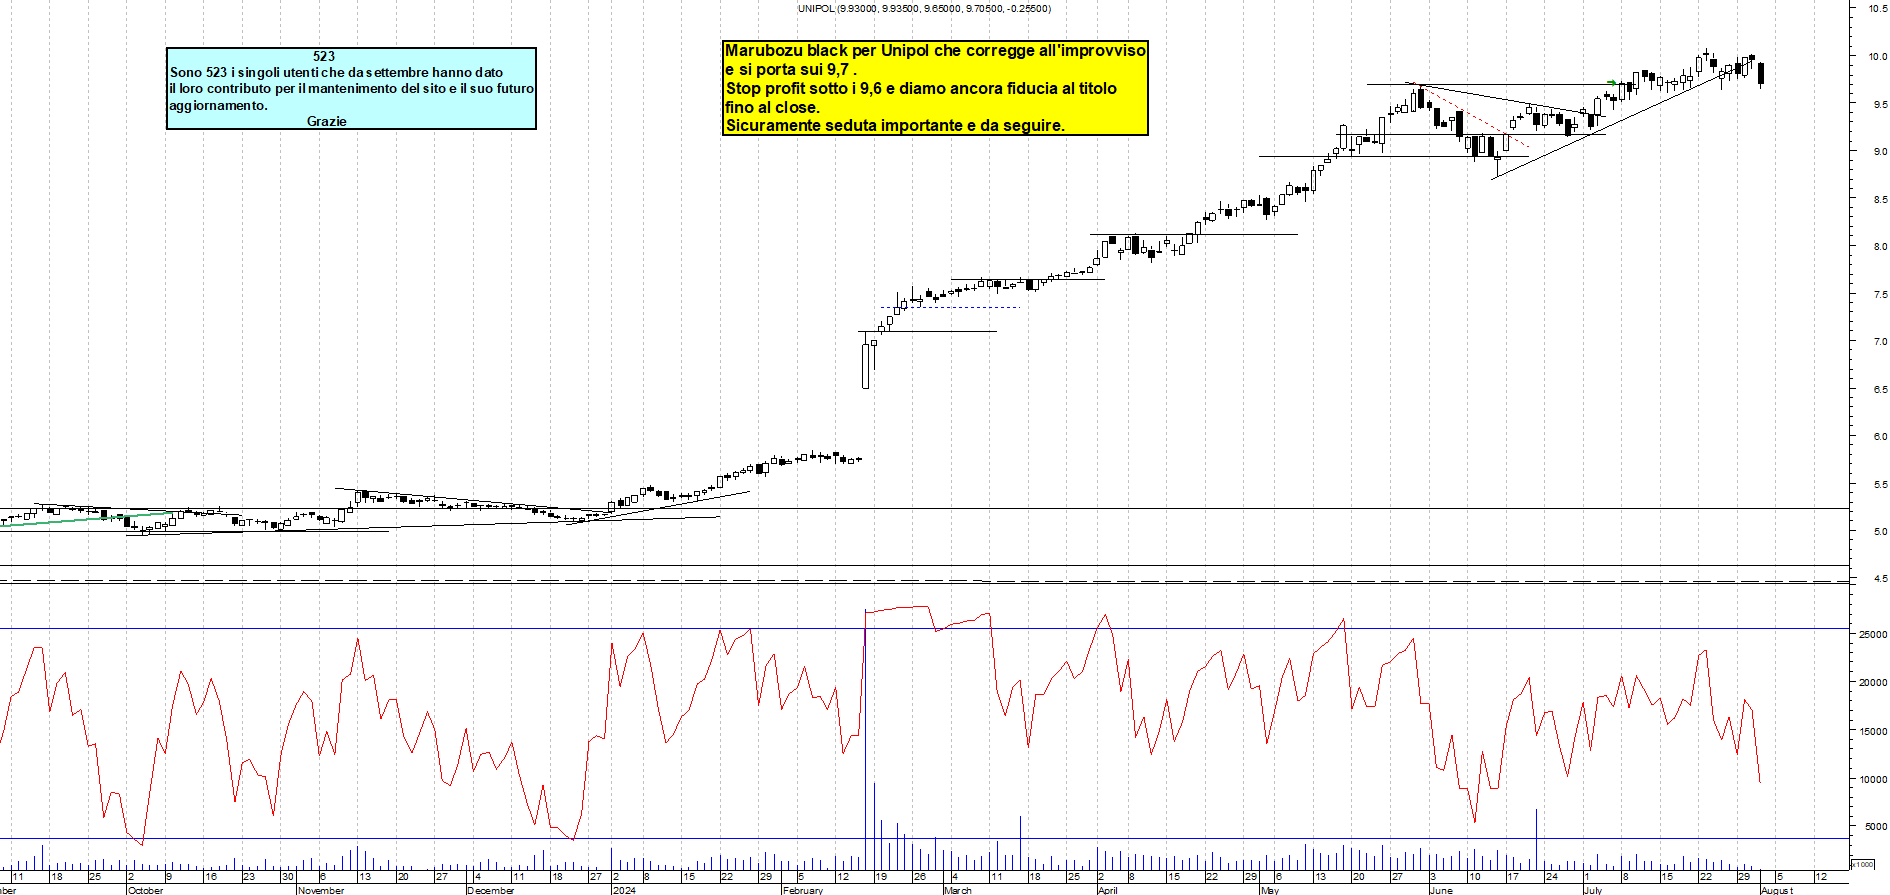Click the '523' heading in cyan box
This screenshot has width=1890, height=895.
pos(324,56)
